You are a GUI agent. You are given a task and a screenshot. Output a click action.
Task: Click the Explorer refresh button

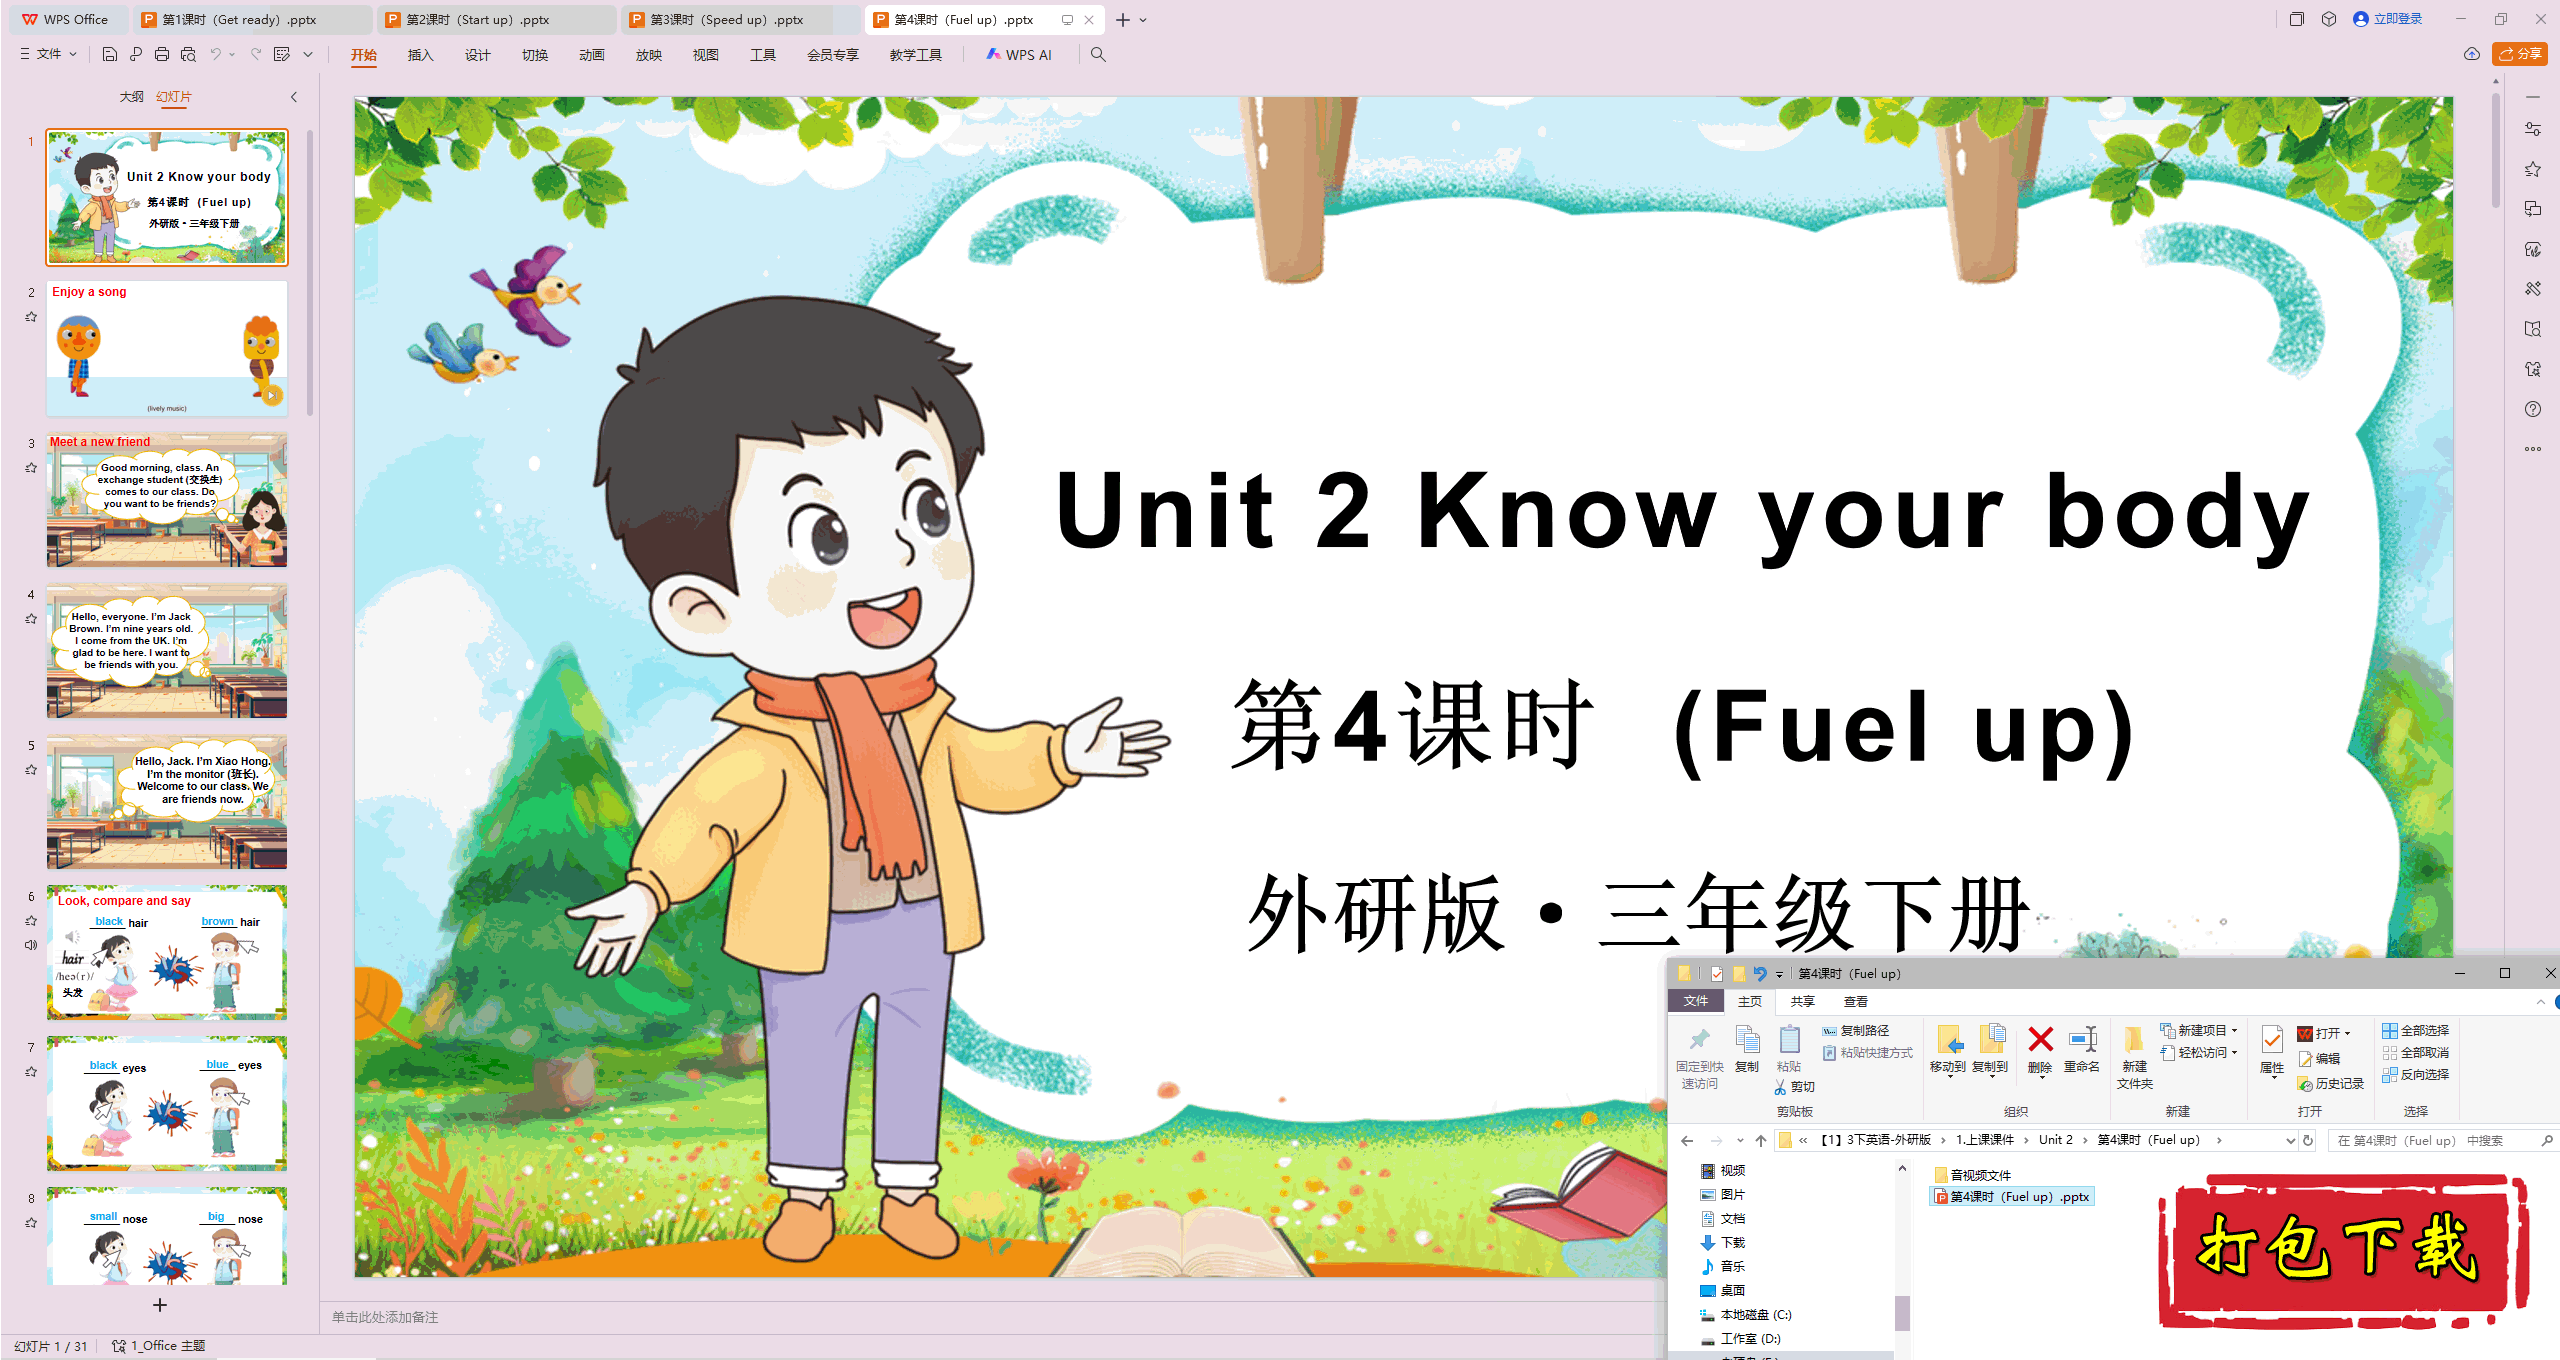pyautogui.click(x=2308, y=1140)
